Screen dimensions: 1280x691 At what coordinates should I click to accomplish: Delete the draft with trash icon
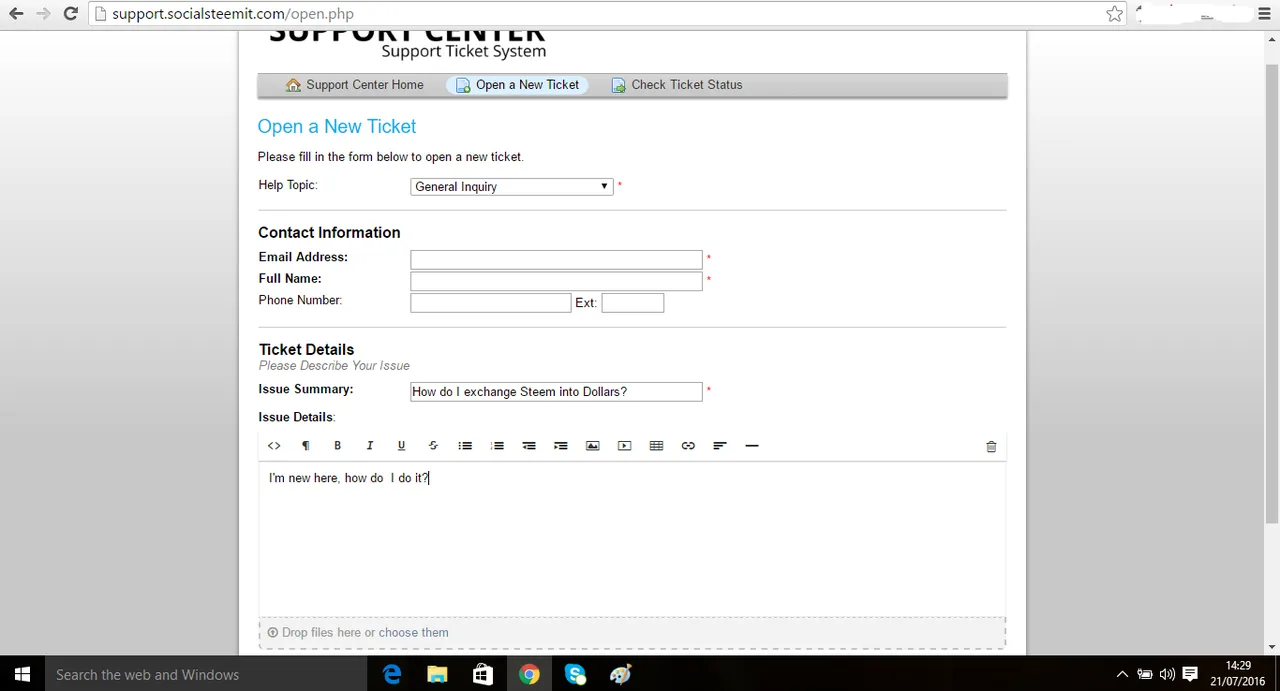coord(991,447)
